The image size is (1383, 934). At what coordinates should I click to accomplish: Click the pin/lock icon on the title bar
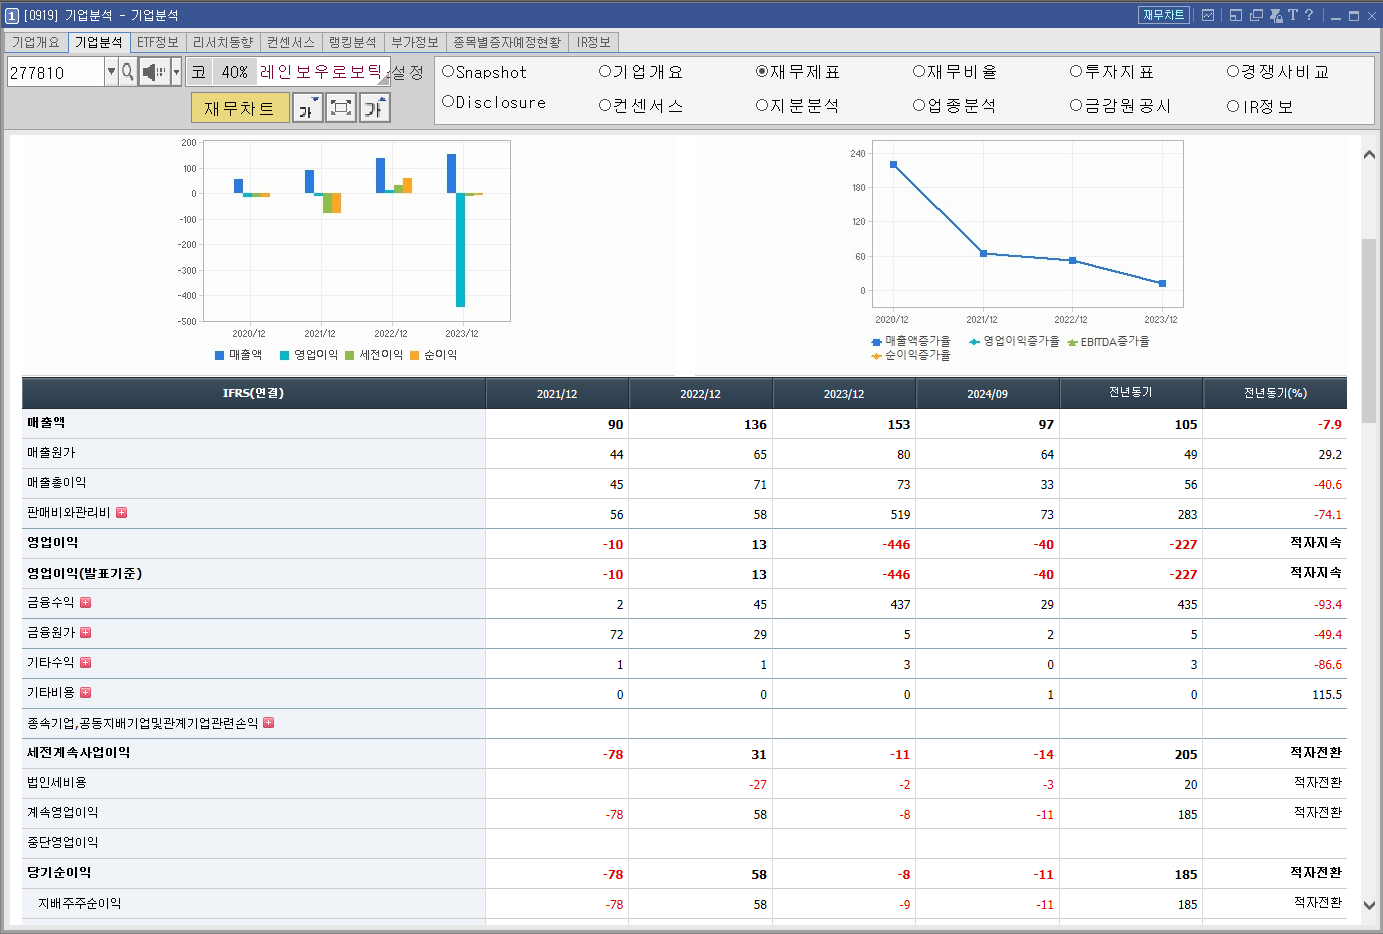pos(1276,15)
